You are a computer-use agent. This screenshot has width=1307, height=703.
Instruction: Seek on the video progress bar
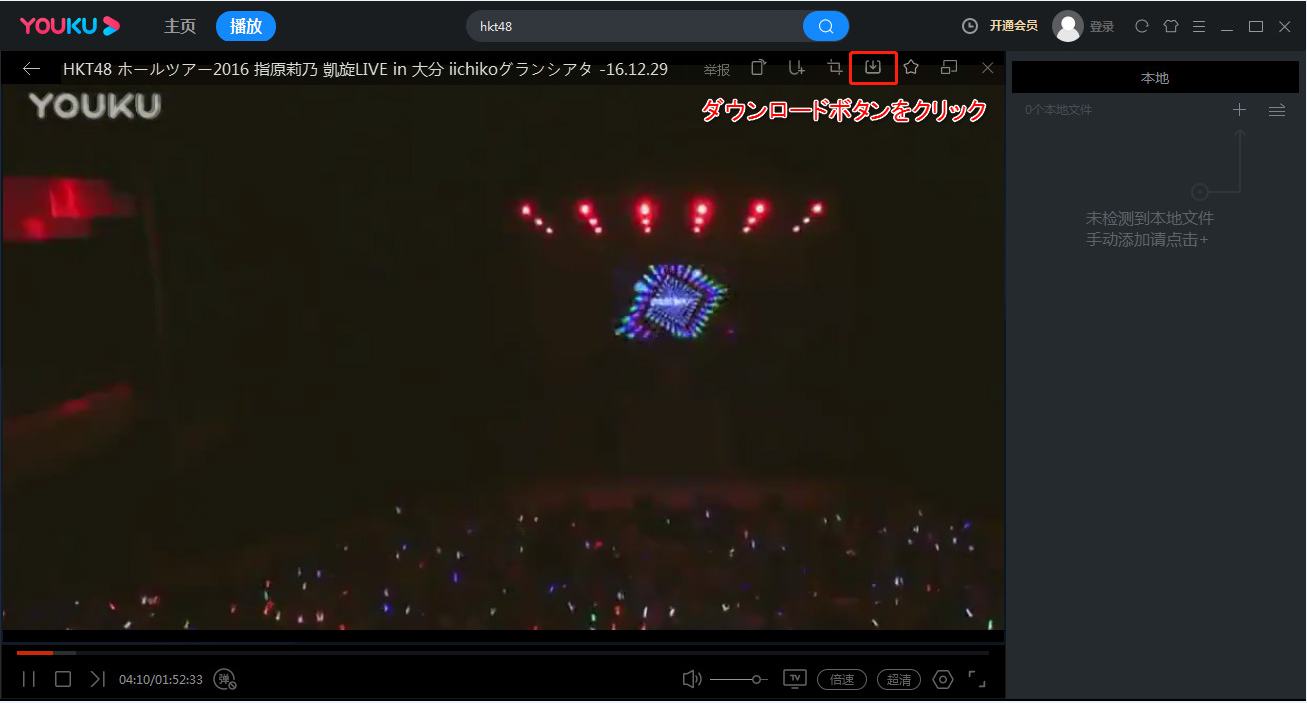(x=503, y=653)
